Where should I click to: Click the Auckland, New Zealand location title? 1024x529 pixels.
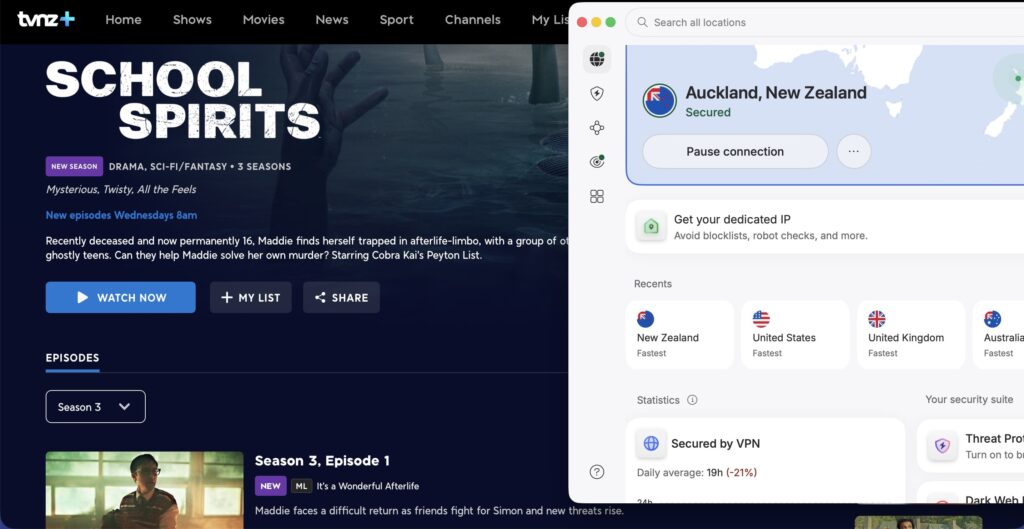pos(776,93)
